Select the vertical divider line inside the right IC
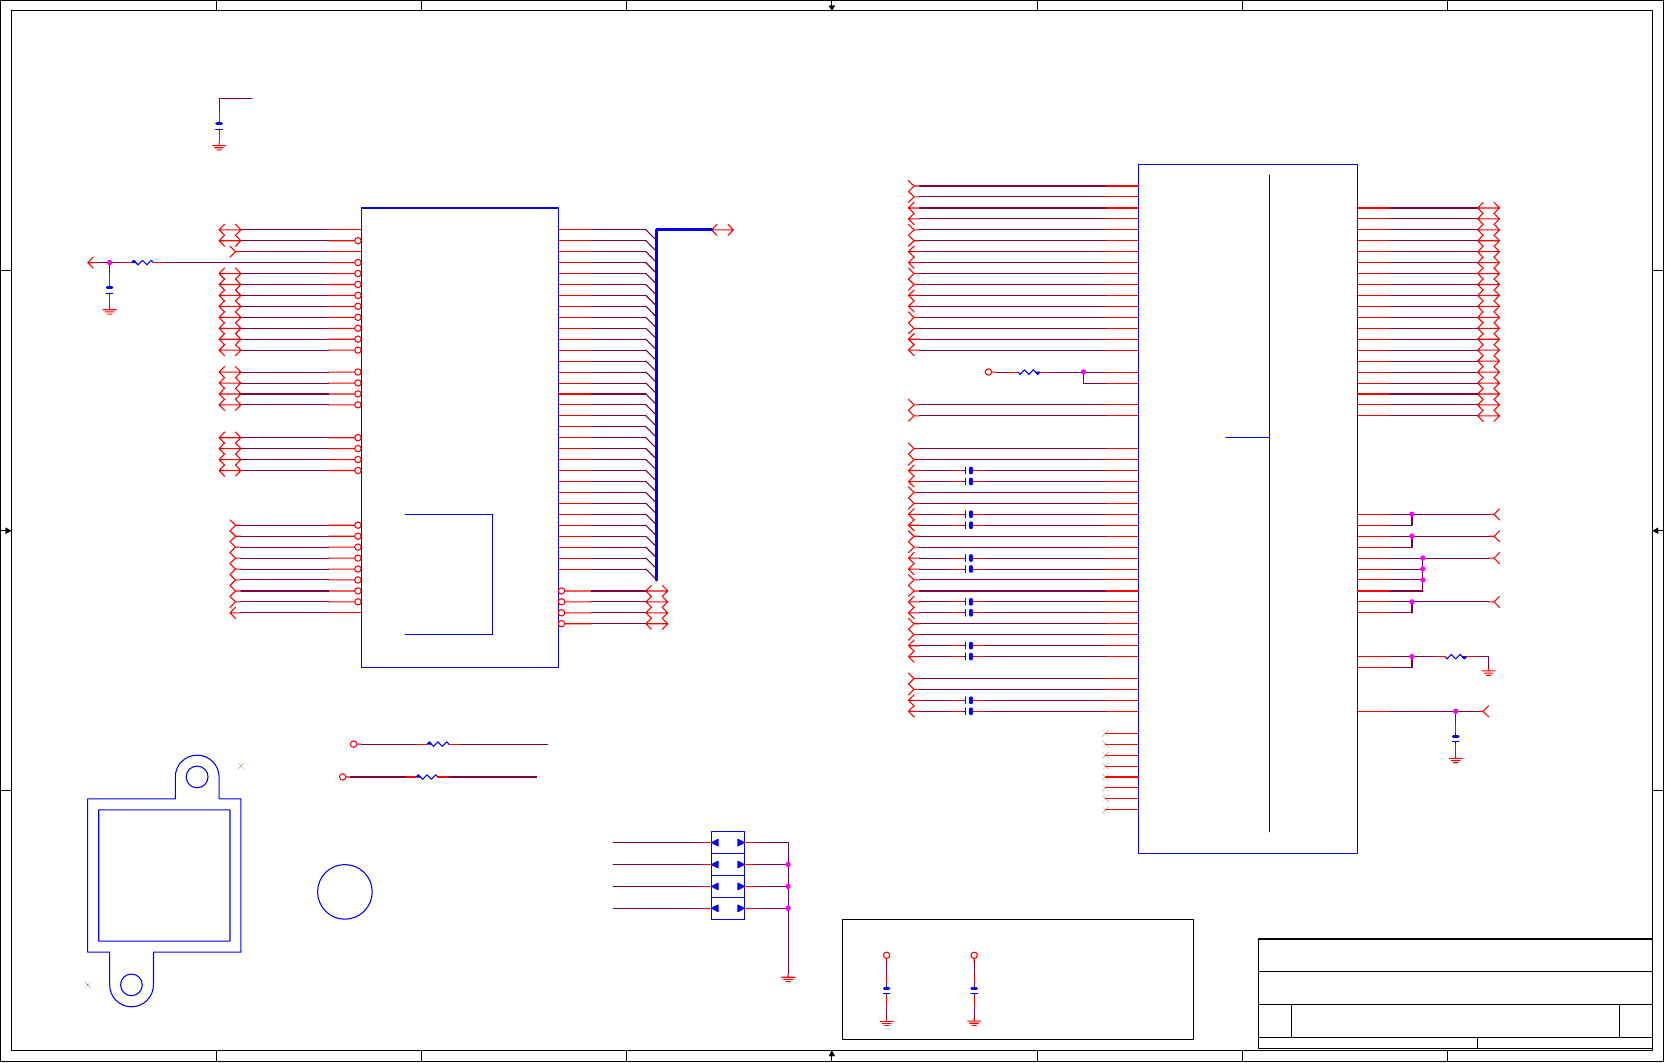Screen dimensions: 1665x1063 click(1270, 503)
